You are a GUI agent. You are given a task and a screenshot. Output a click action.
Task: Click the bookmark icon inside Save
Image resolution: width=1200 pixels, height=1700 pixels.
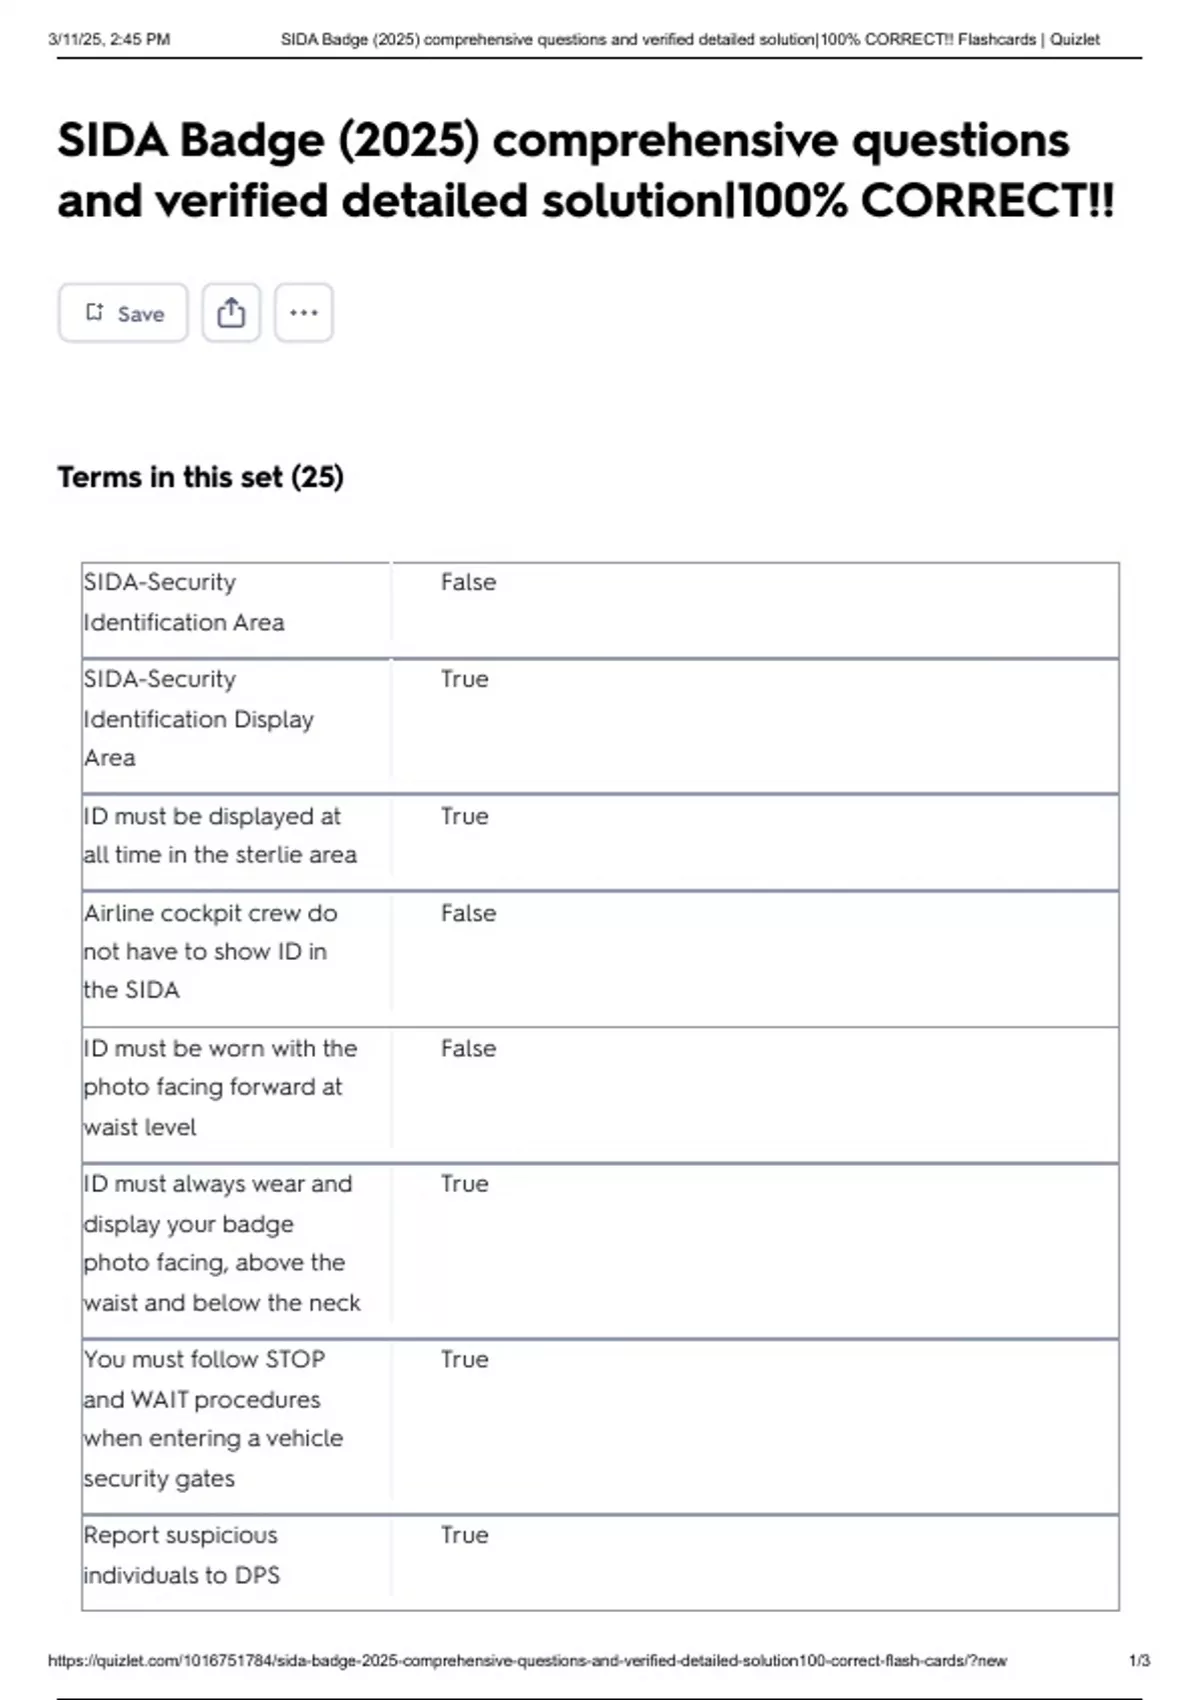[95, 313]
